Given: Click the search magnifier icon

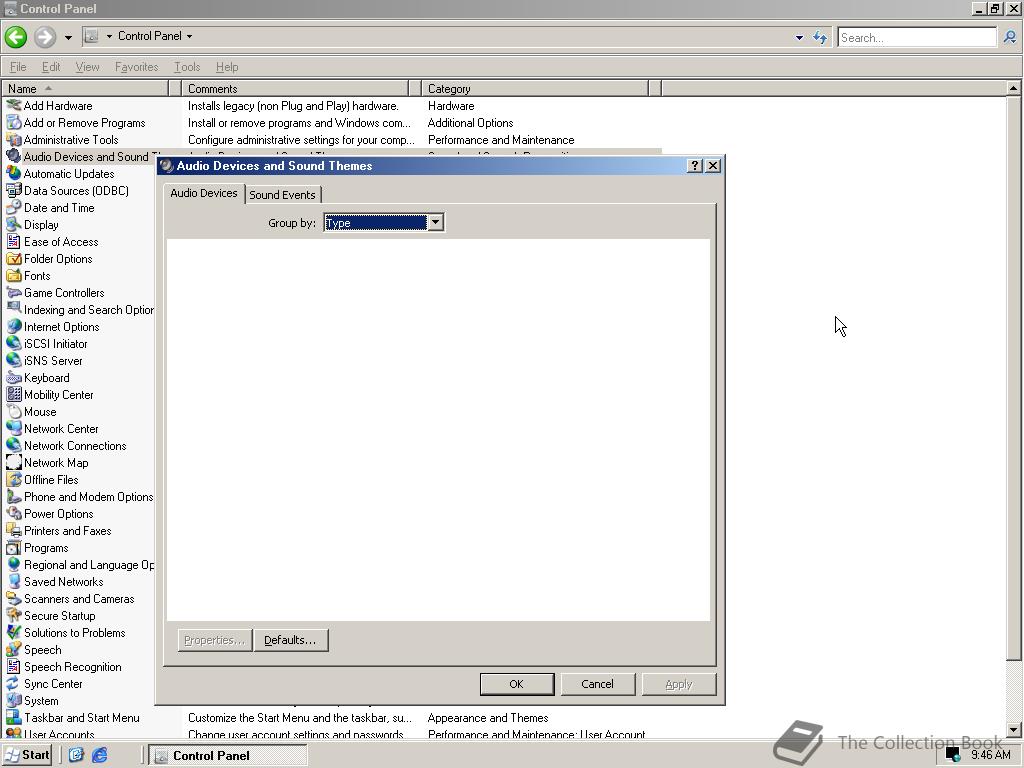Looking at the screenshot, I should tap(1010, 37).
